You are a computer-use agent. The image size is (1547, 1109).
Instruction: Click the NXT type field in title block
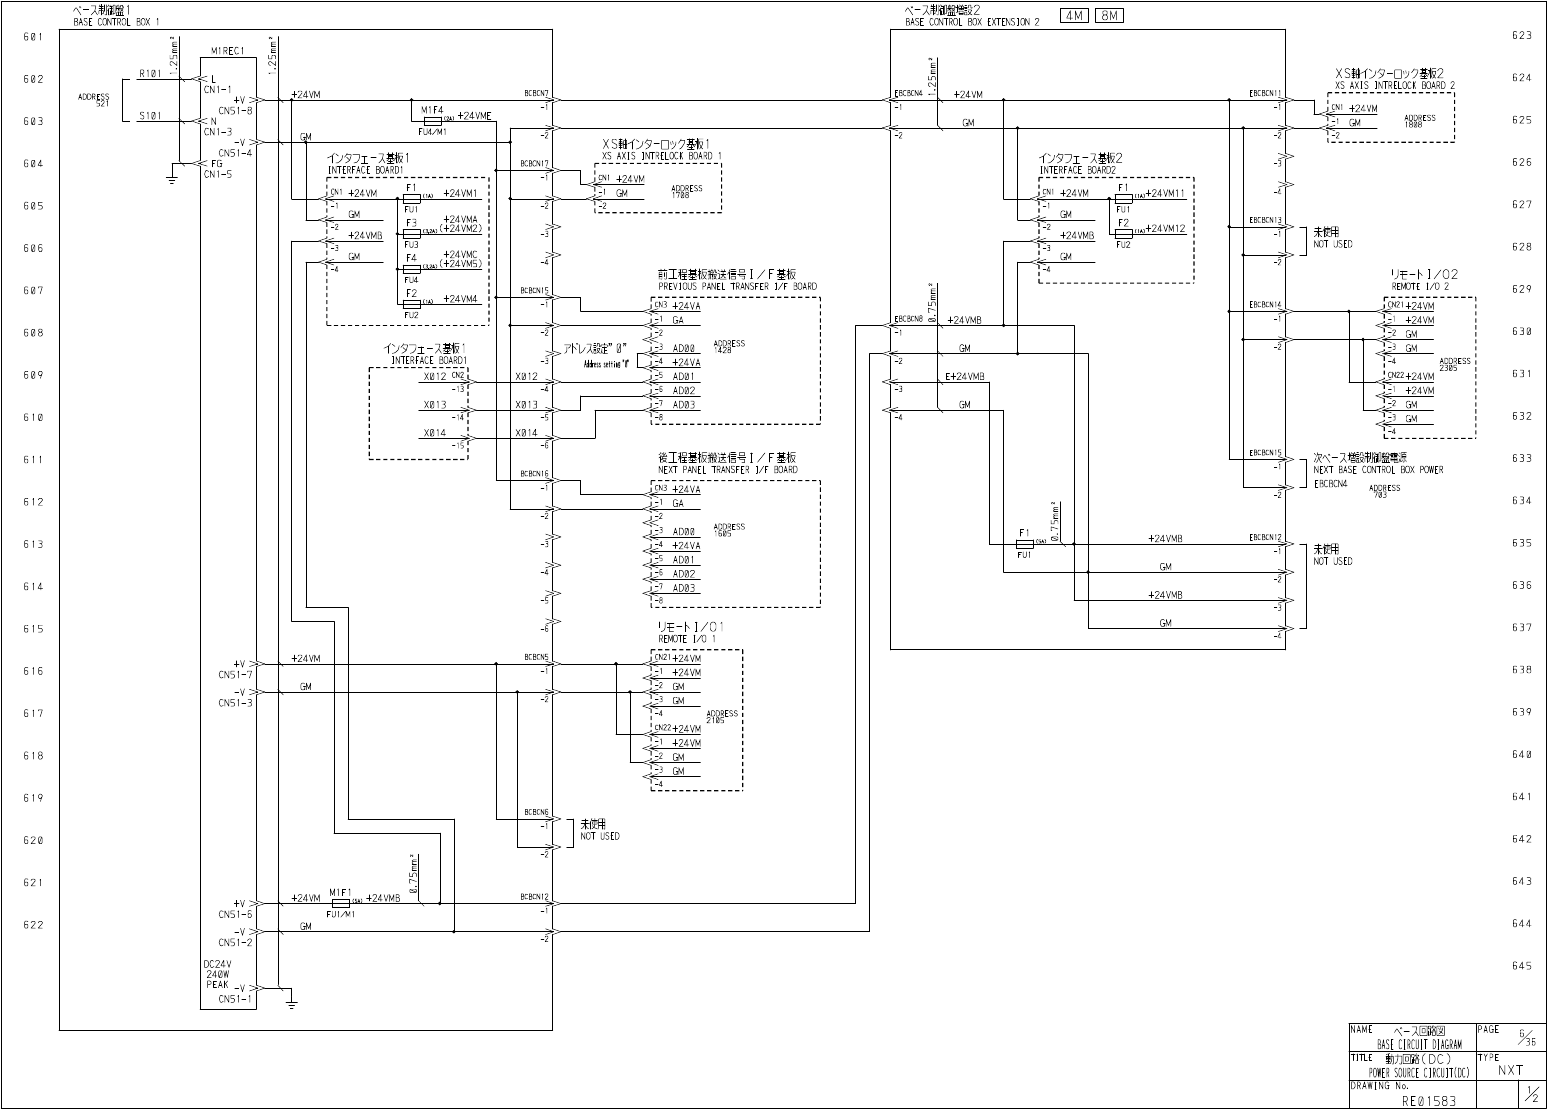pos(1511,1070)
